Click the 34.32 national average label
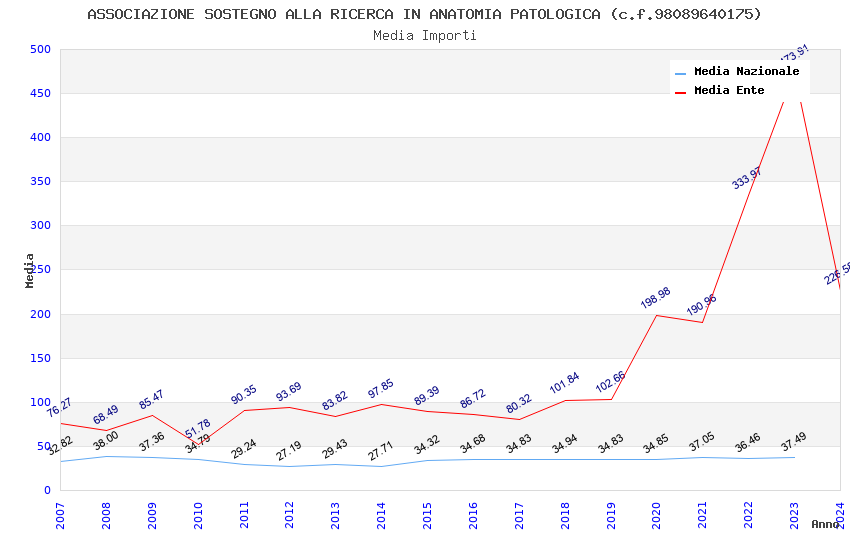Screen dimensions: 850x550 click(427, 444)
